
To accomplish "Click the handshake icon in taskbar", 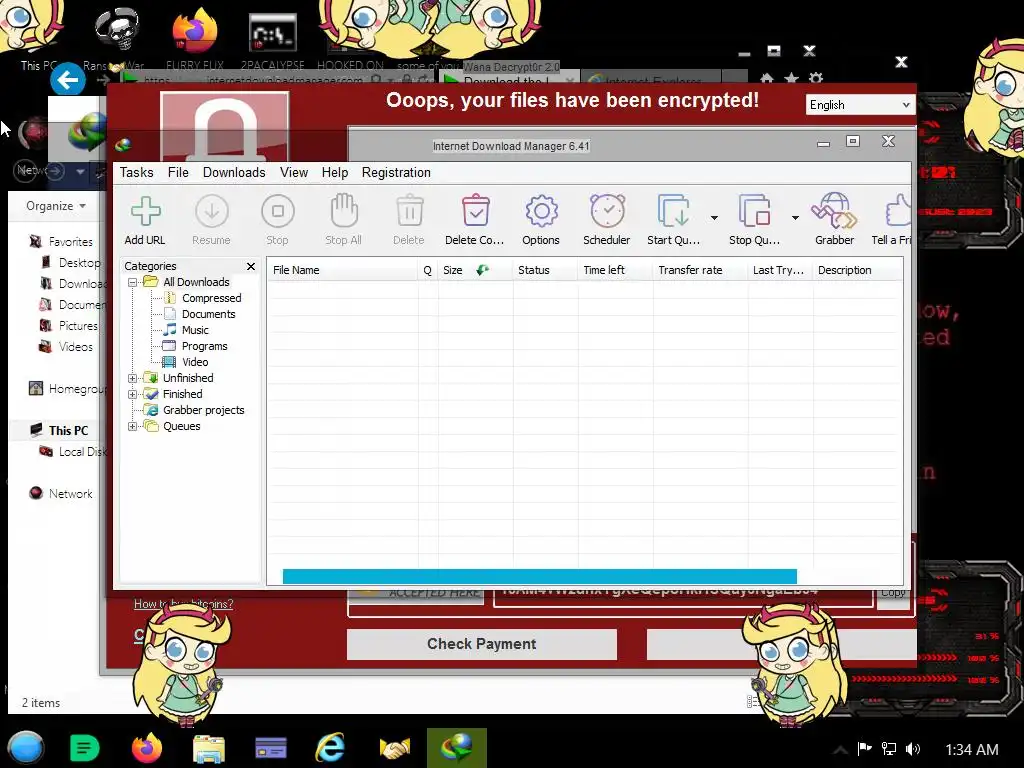I will pyautogui.click(x=394, y=748).
